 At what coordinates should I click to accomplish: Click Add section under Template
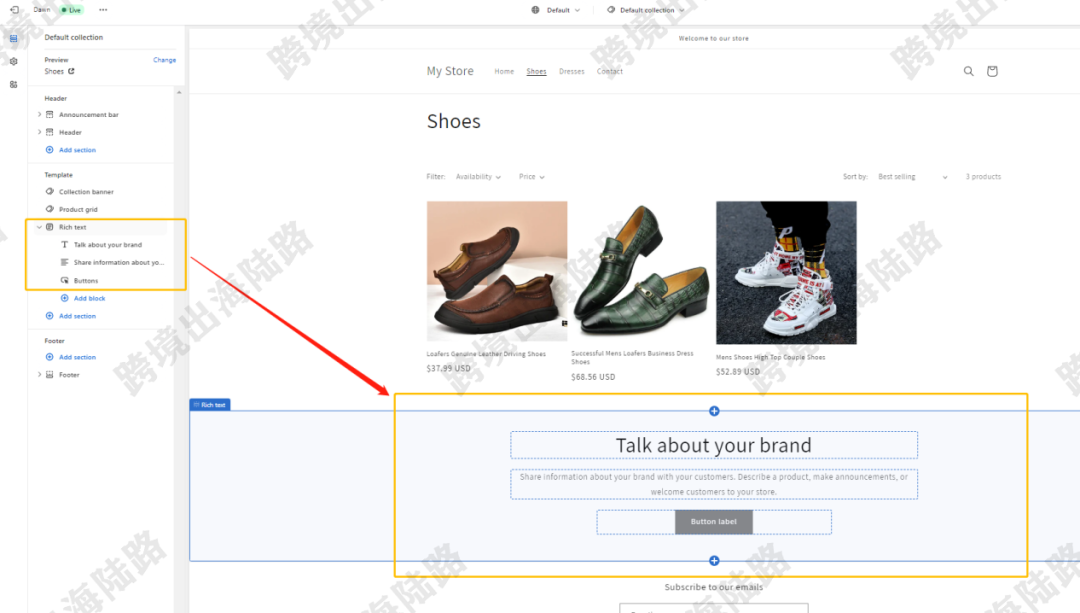pos(77,316)
